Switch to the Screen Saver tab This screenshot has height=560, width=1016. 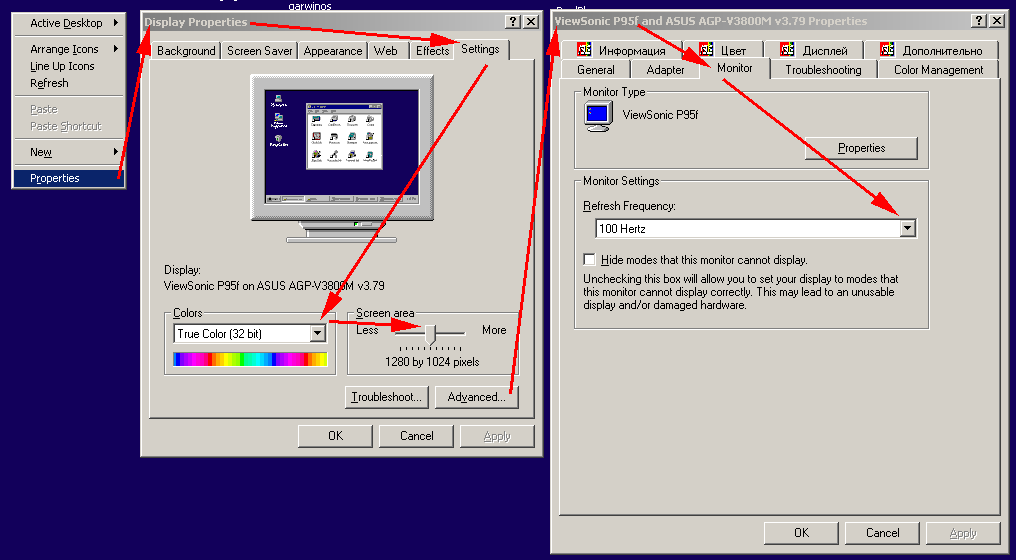(x=258, y=50)
